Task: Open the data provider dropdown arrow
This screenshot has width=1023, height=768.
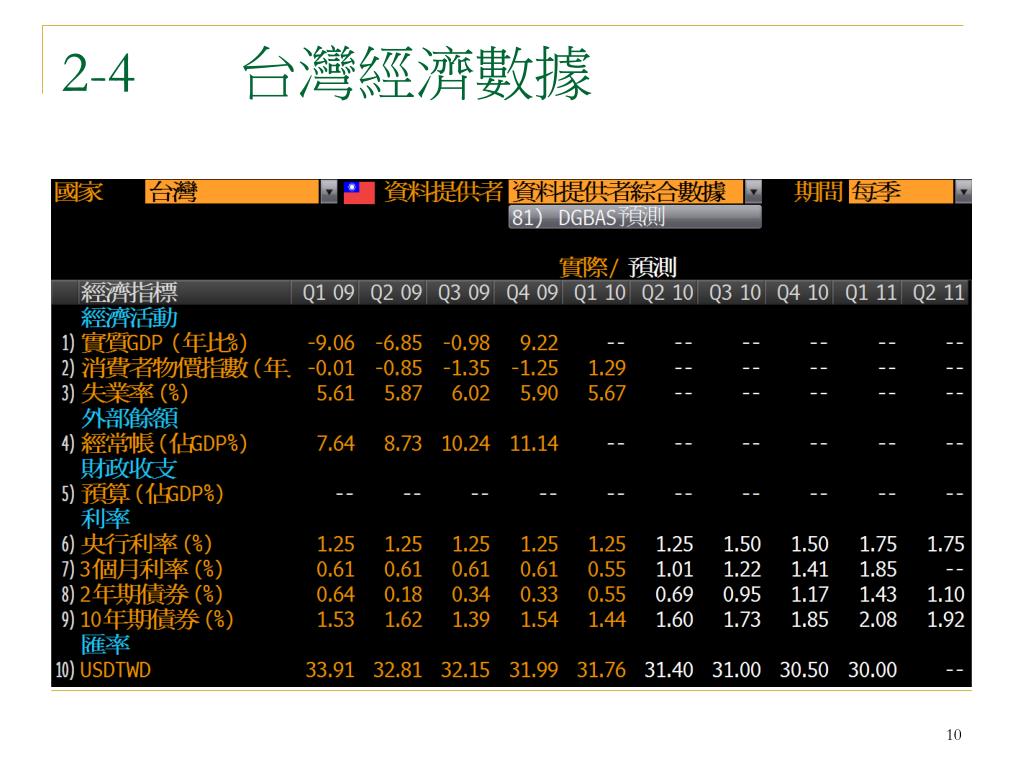Action: 753,192
